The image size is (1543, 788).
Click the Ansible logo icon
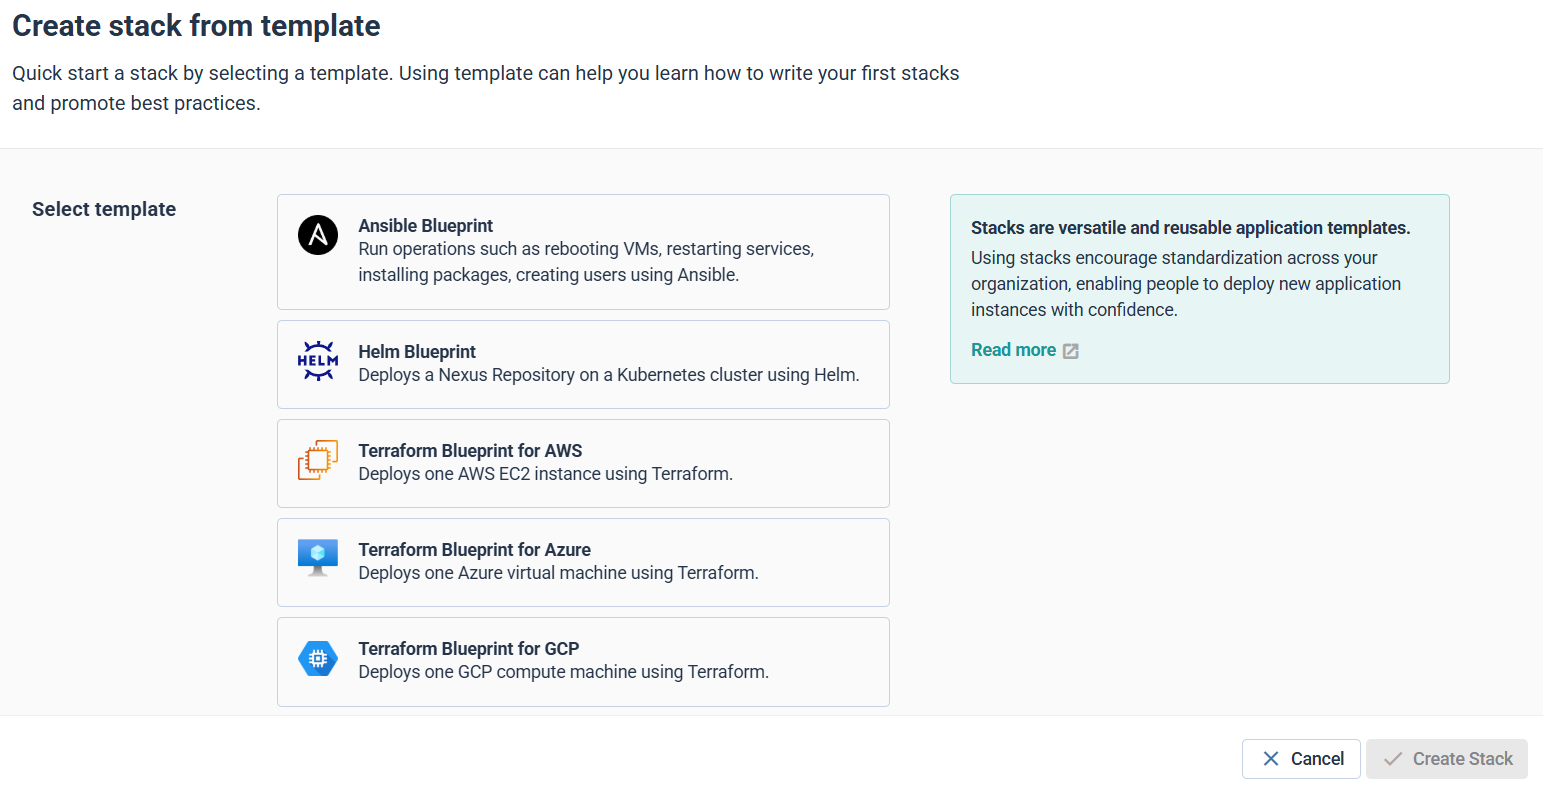click(318, 236)
